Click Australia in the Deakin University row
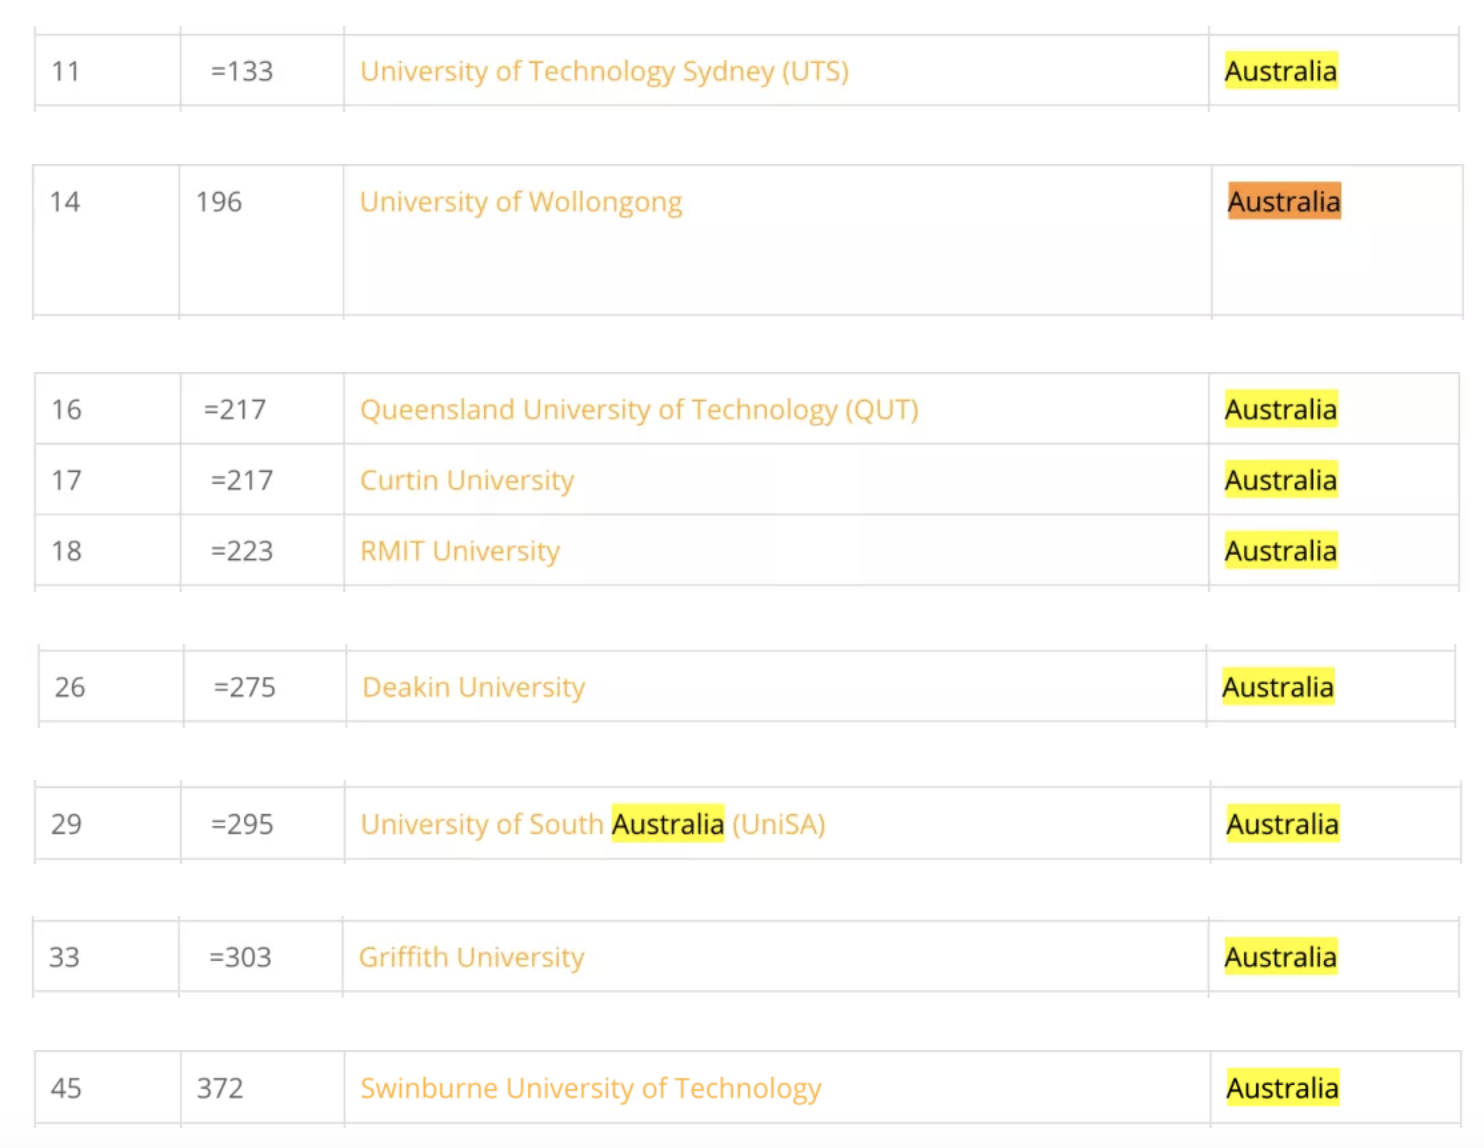Viewport: 1484px width, 1148px height. (1278, 688)
